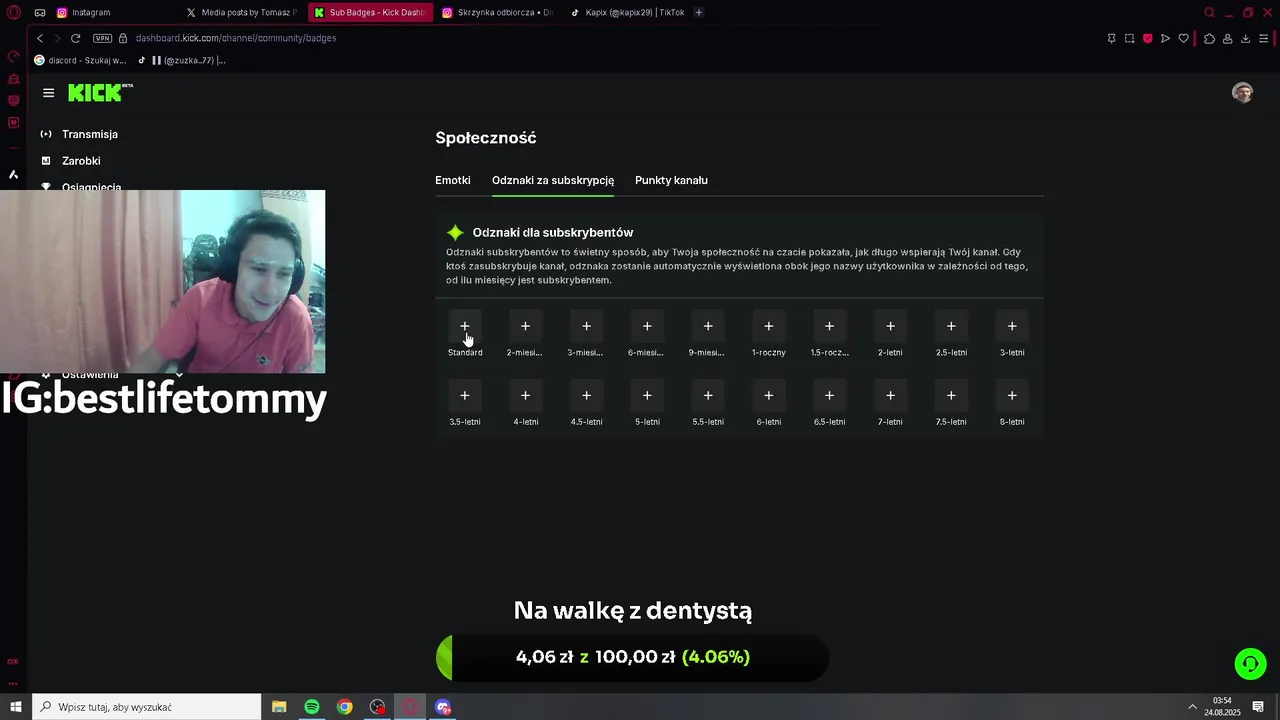The width and height of the screenshot is (1280, 720).
Task: Open Spotify from the taskbar
Action: click(312, 707)
